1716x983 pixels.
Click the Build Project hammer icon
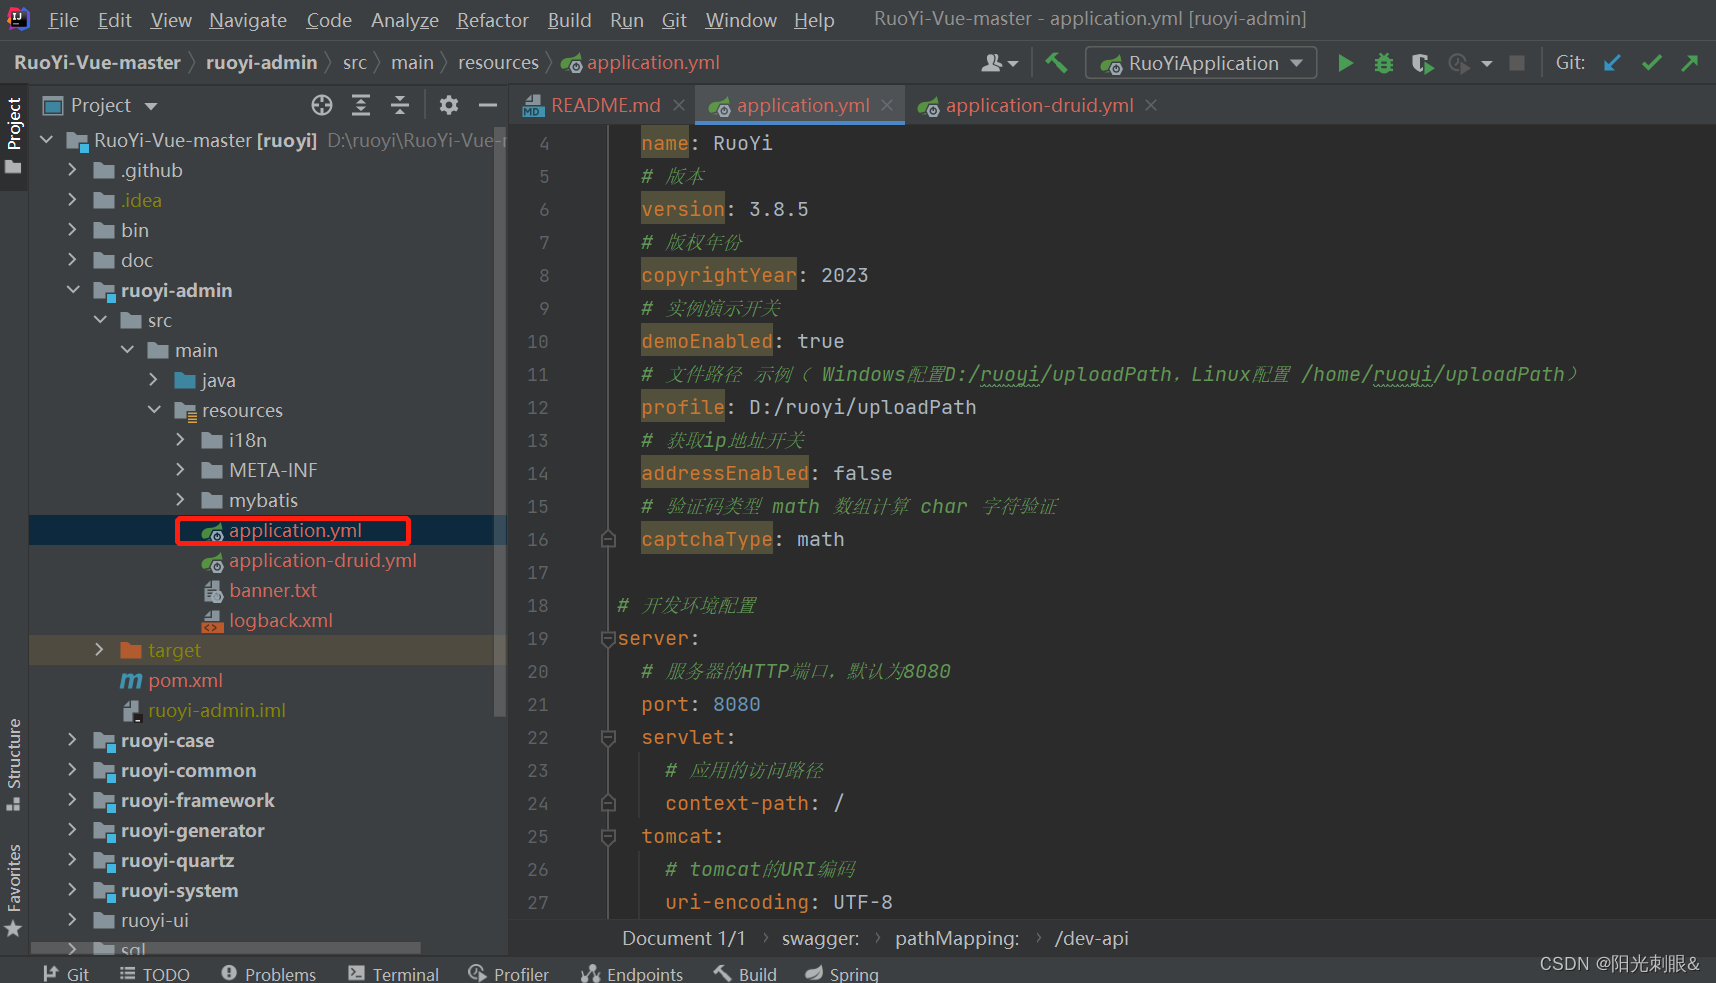click(x=1056, y=63)
